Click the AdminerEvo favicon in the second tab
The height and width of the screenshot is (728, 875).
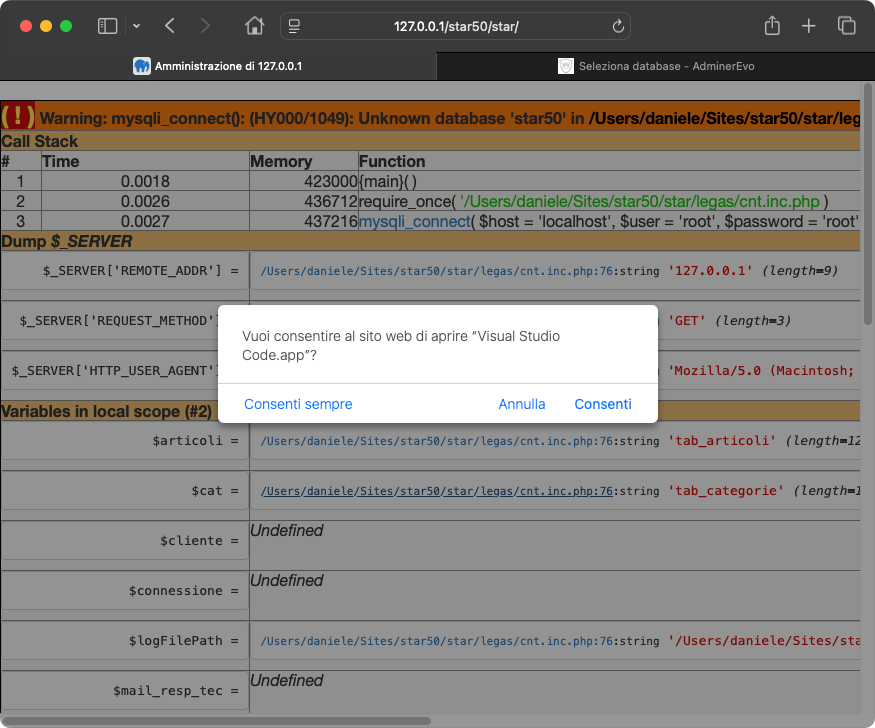(566, 66)
